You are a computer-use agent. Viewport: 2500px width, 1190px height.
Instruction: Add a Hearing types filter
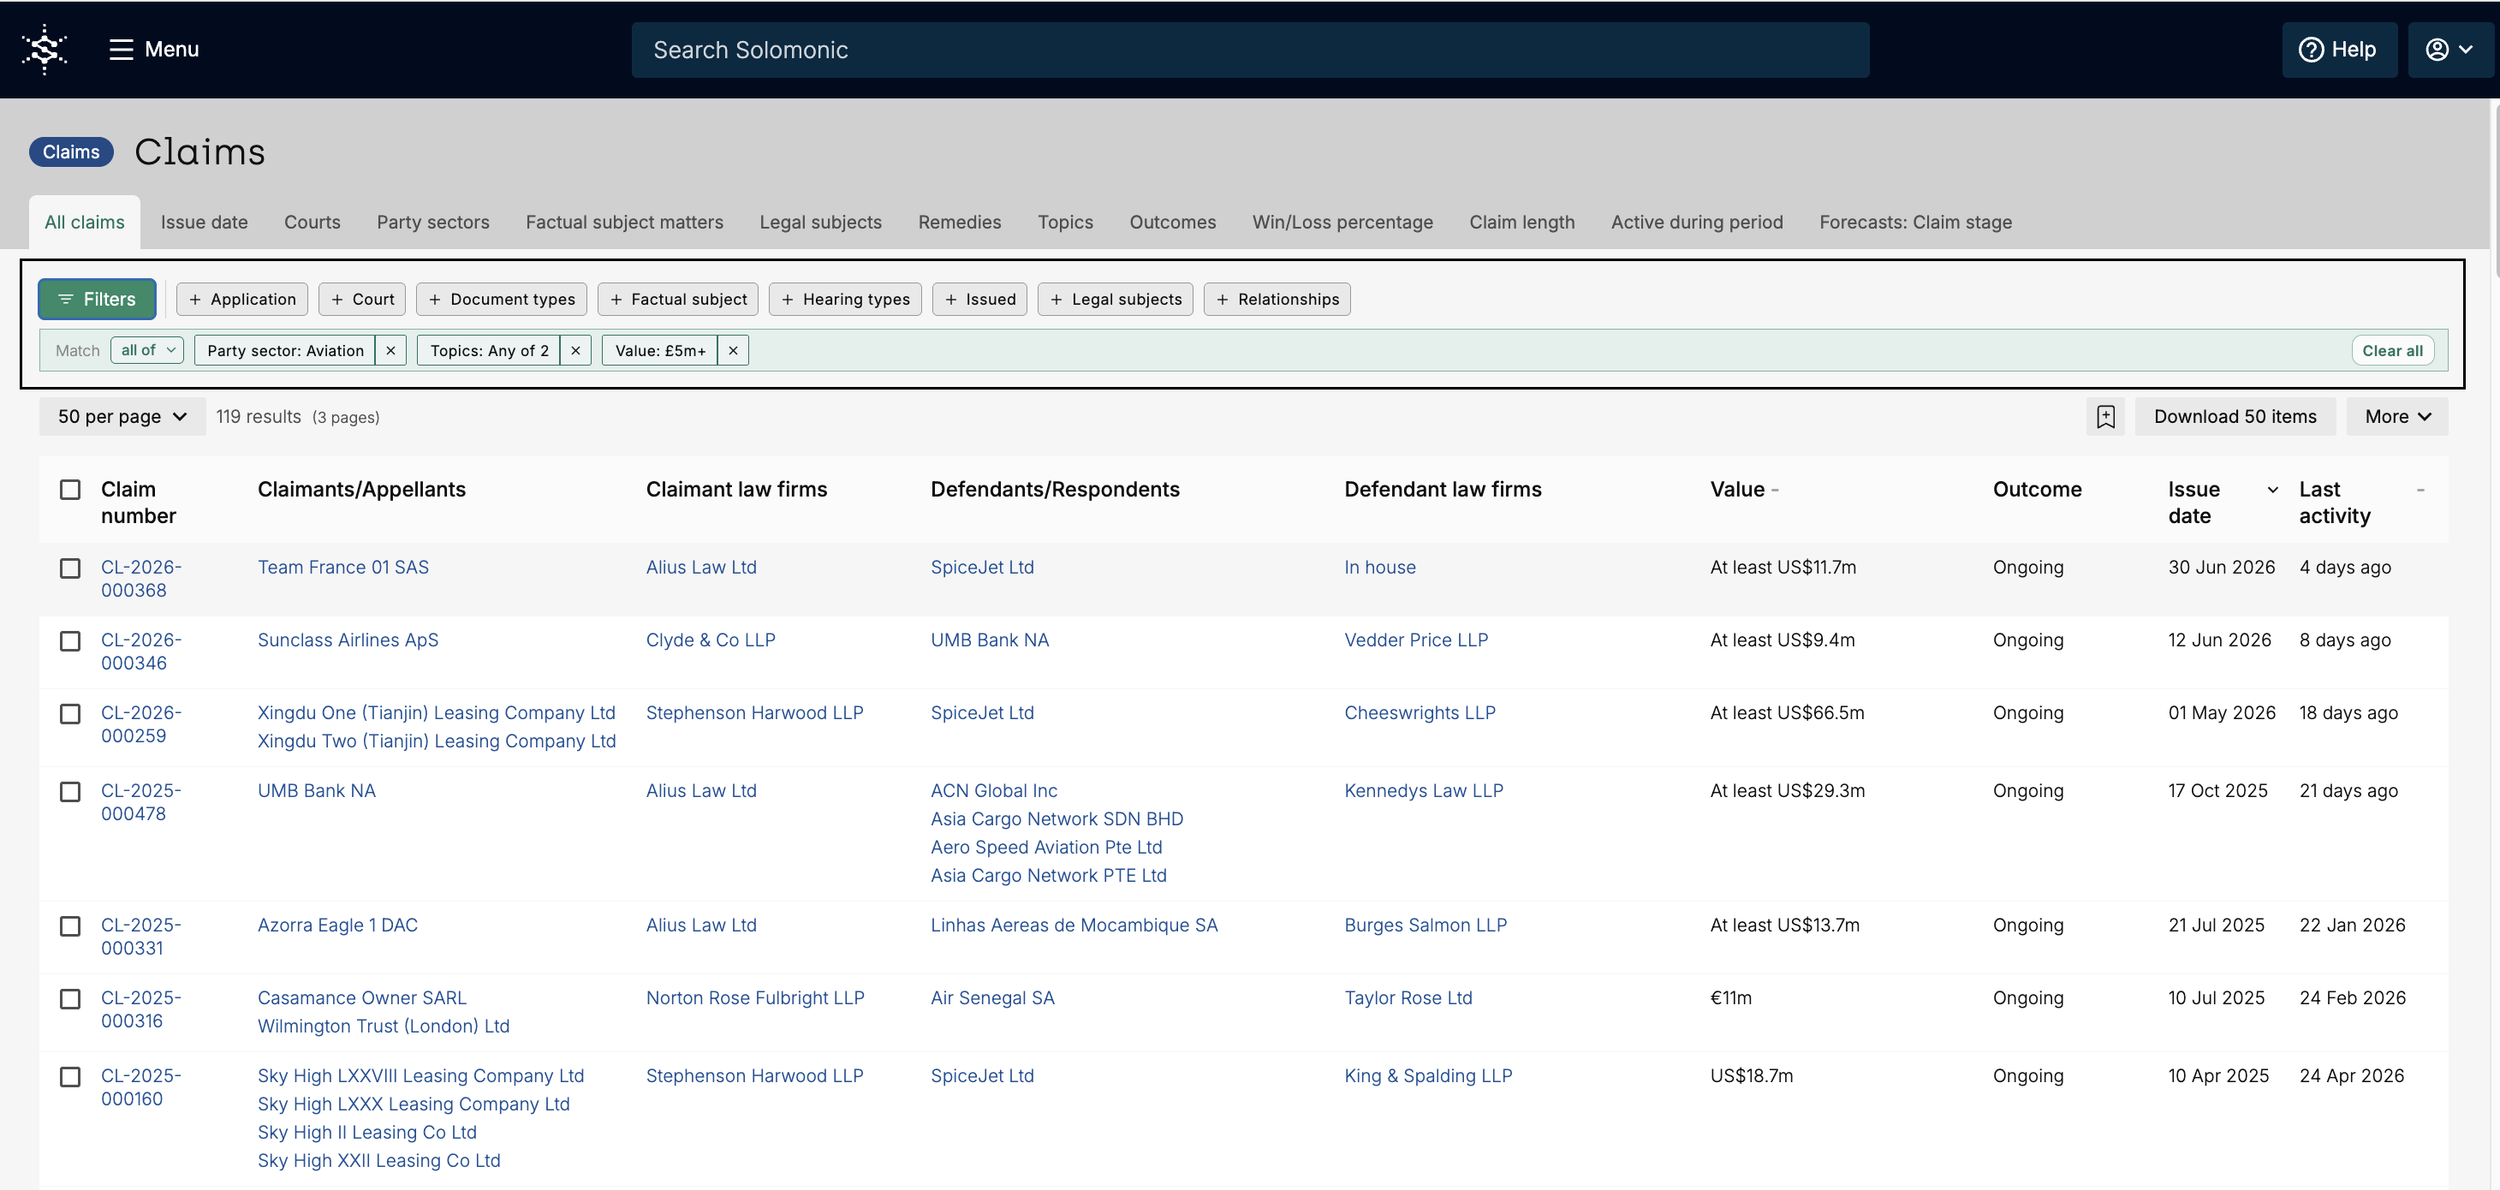coord(845,299)
